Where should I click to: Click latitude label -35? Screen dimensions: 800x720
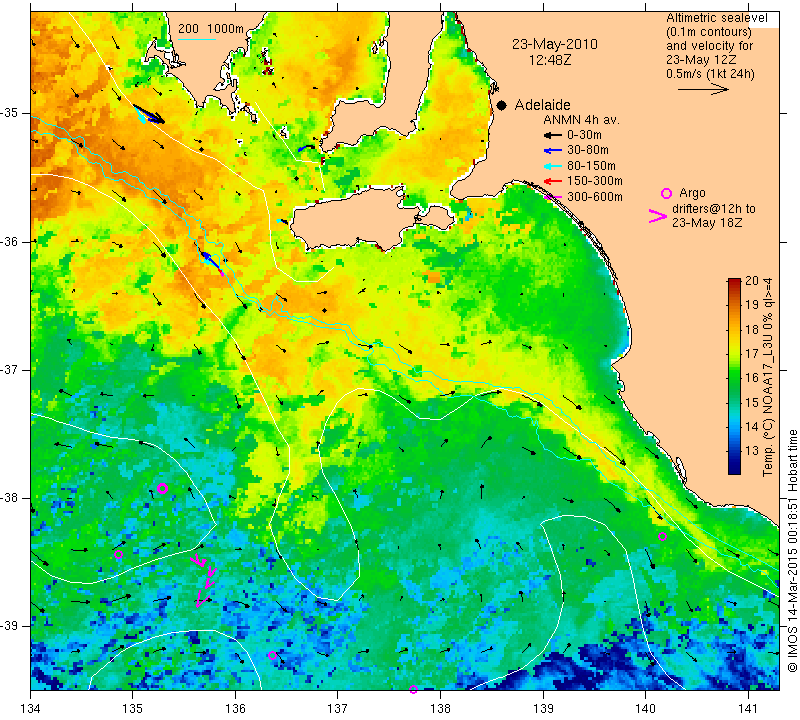10,113
